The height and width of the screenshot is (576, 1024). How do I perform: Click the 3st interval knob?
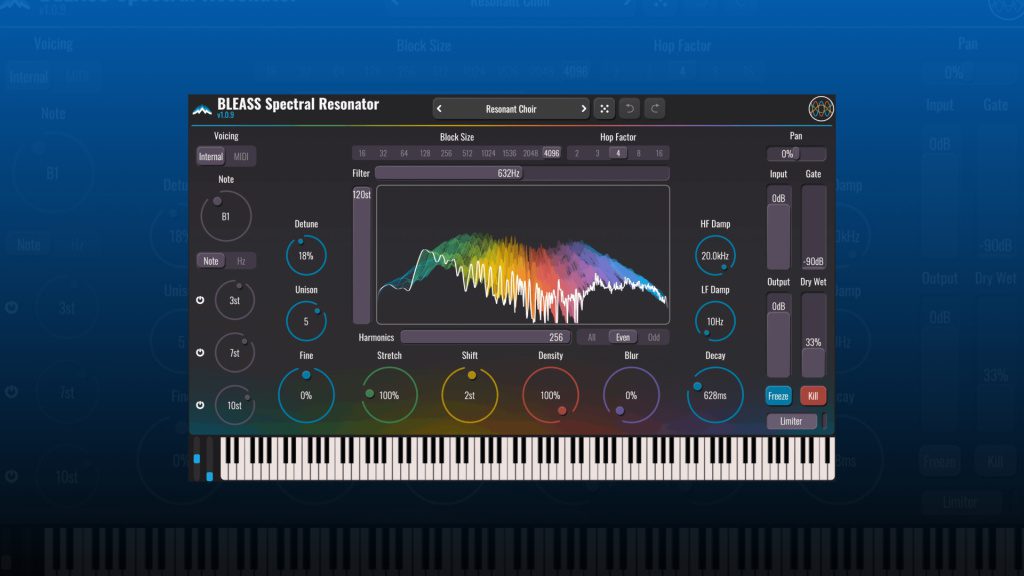[x=234, y=300]
